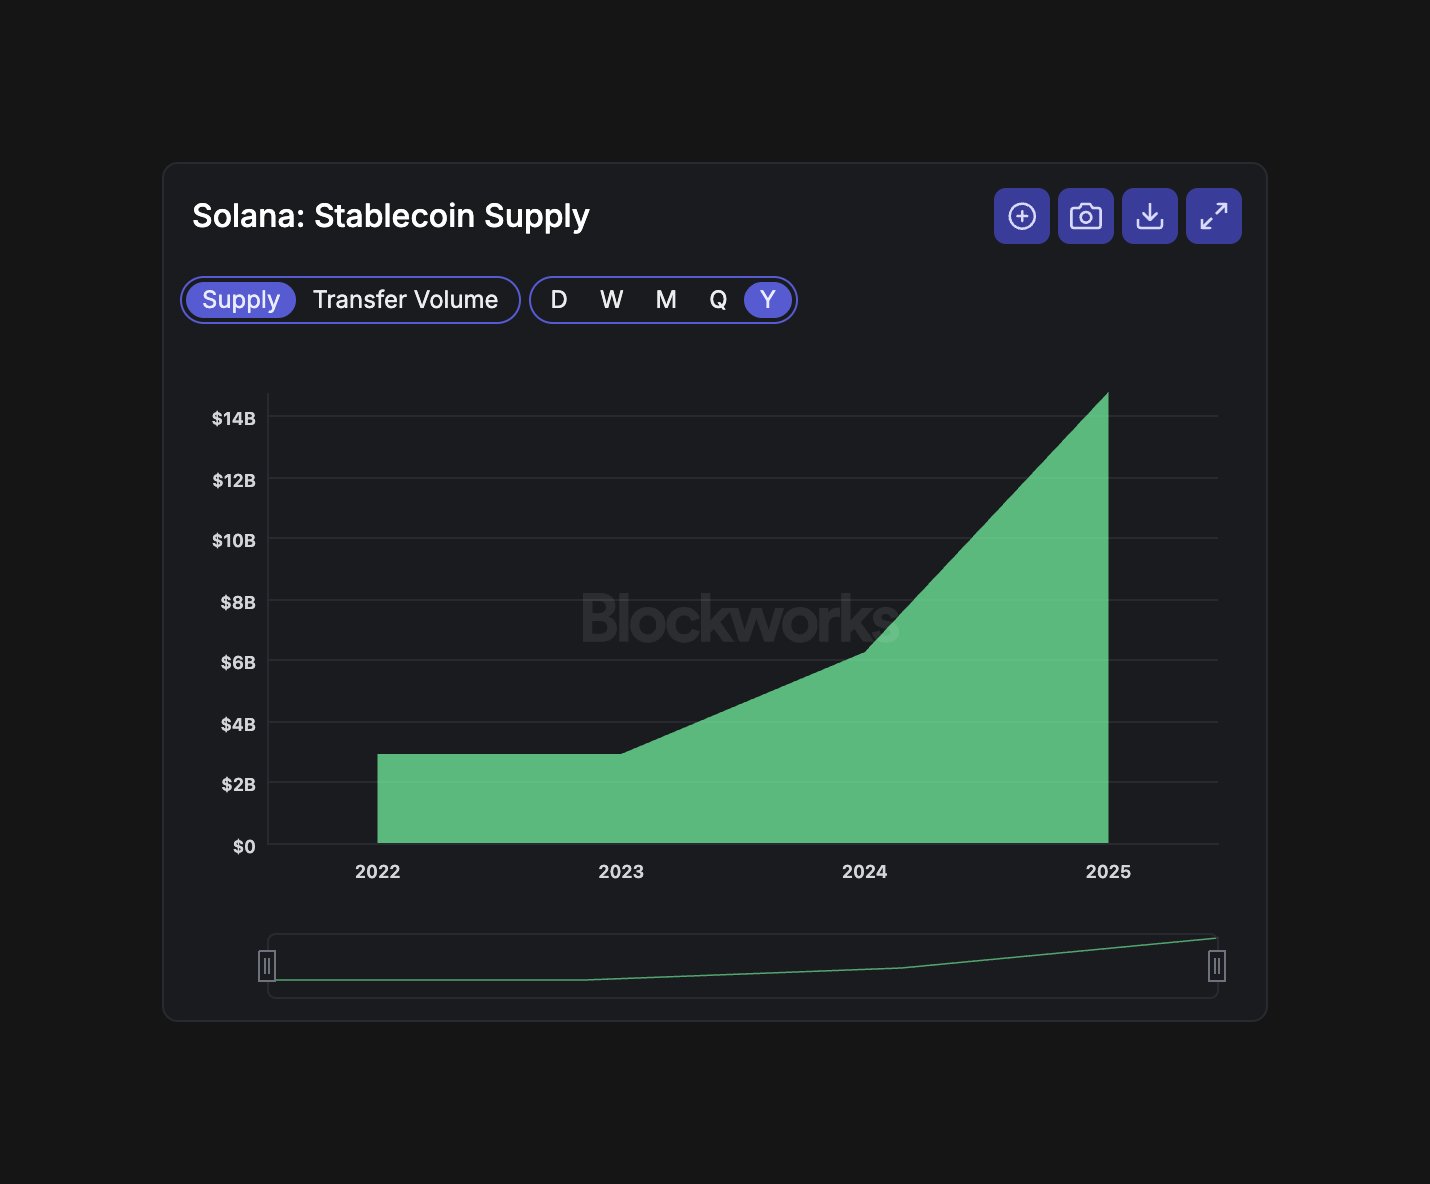Select D daily timeframe
1430x1184 pixels.
pos(559,299)
